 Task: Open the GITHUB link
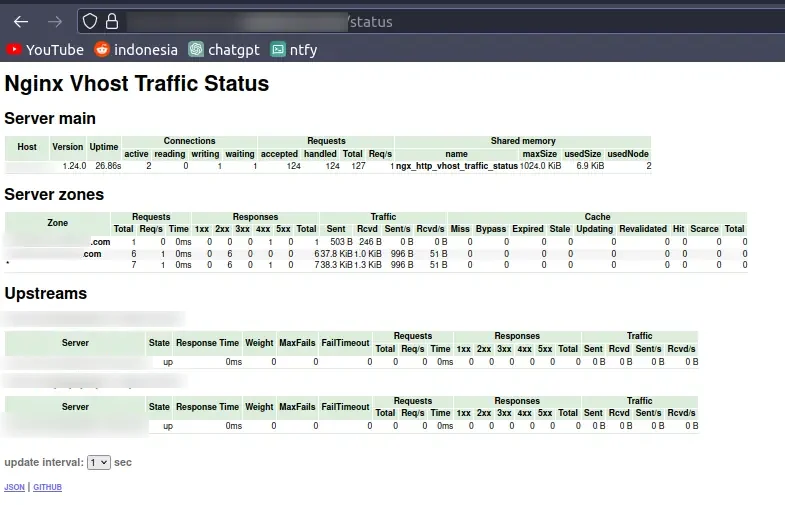pyautogui.click(x=48, y=487)
